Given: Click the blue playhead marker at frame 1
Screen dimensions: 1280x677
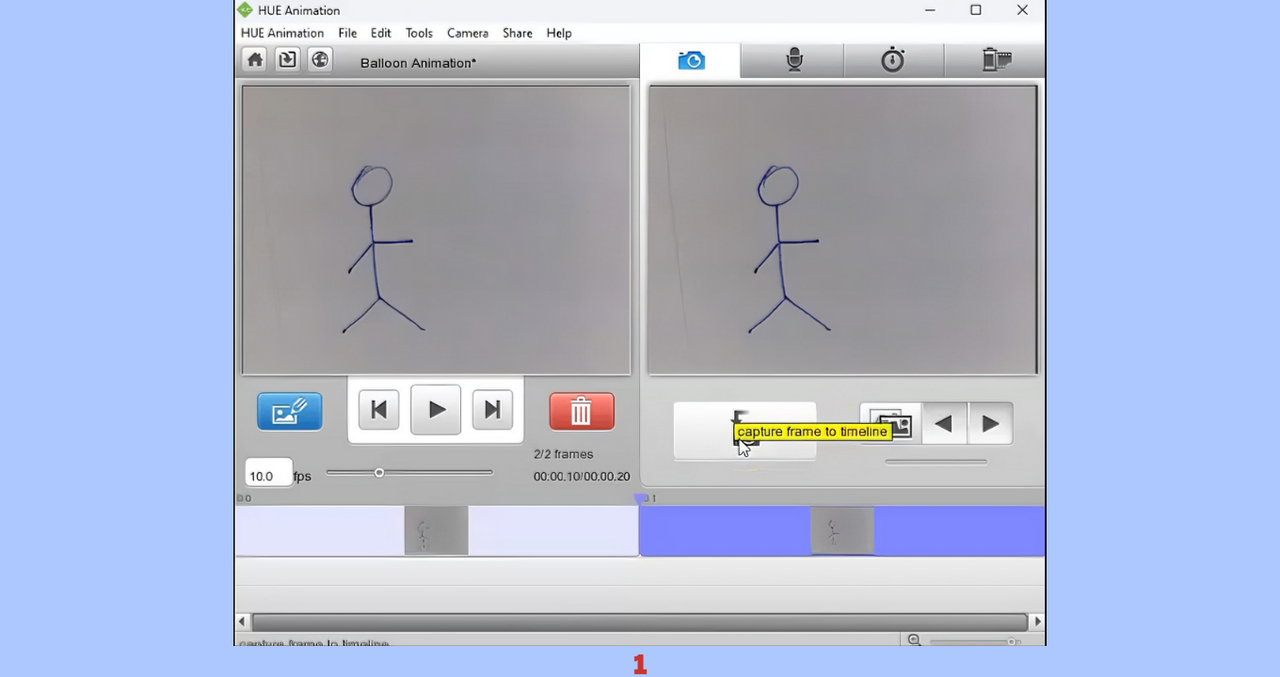Looking at the screenshot, I should tap(642, 498).
